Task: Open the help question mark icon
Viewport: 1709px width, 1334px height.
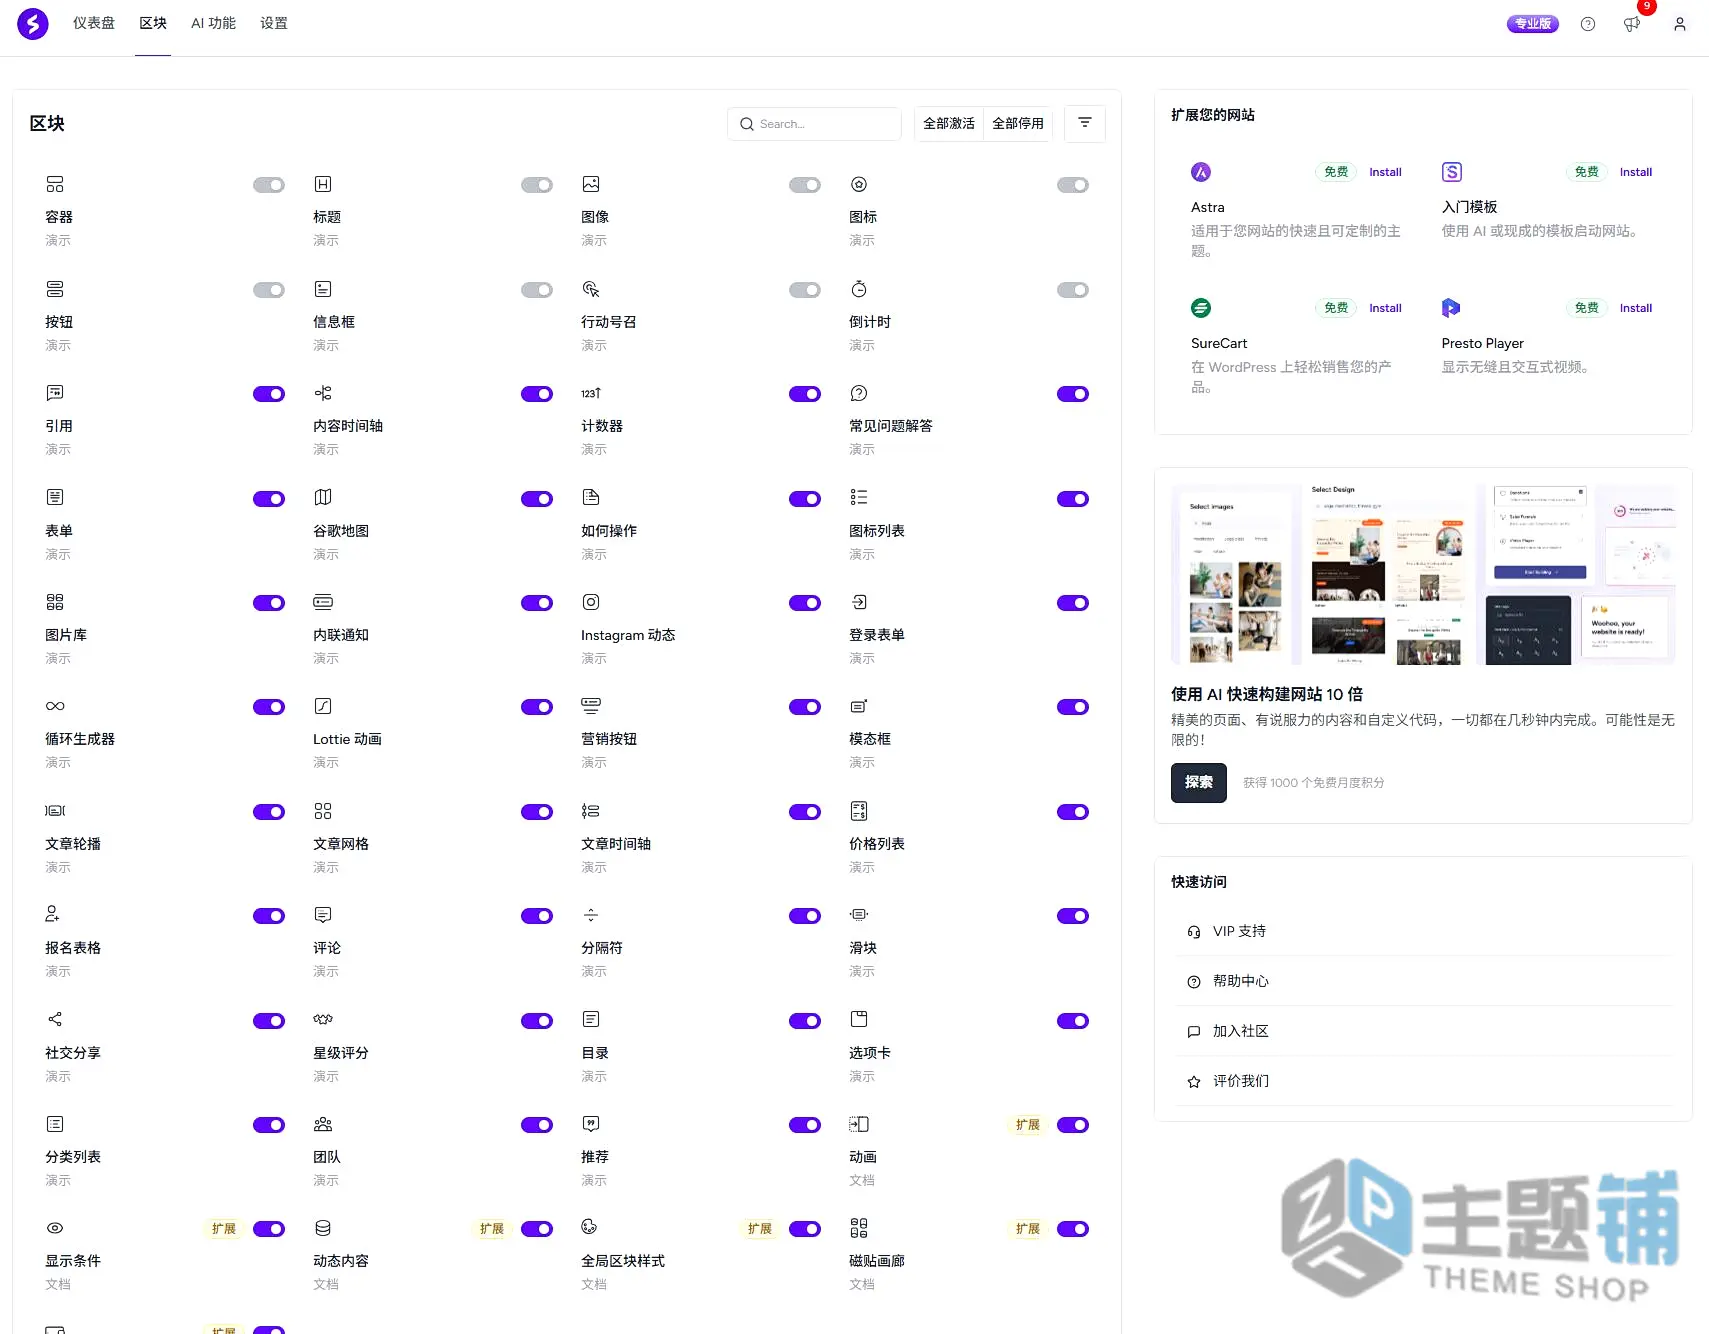Action: (x=1588, y=24)
